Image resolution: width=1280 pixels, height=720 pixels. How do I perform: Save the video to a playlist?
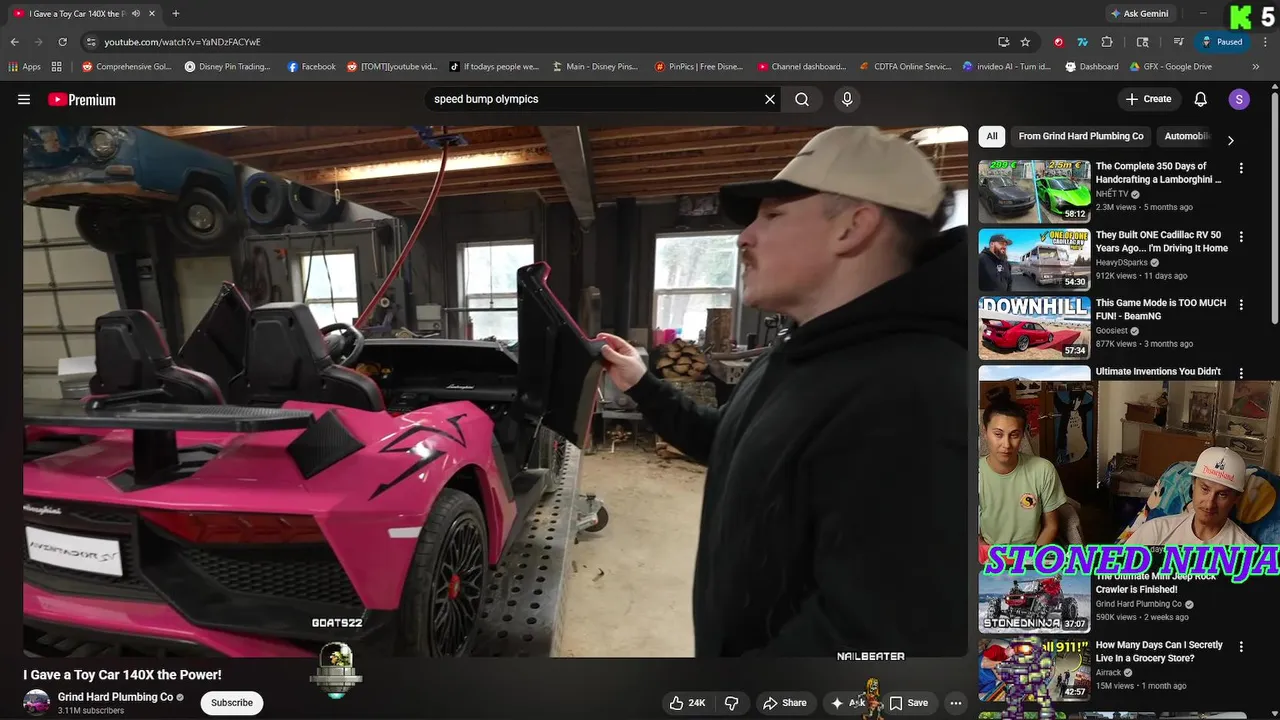click(x=909, y=703)
